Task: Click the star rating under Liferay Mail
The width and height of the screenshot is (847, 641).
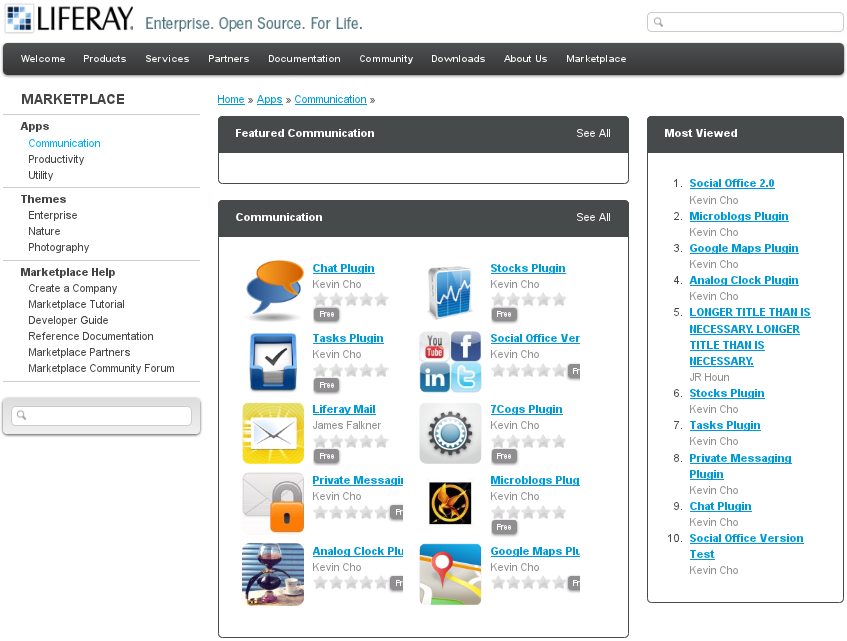Action: pyautogui.click(x=351, y=441)
